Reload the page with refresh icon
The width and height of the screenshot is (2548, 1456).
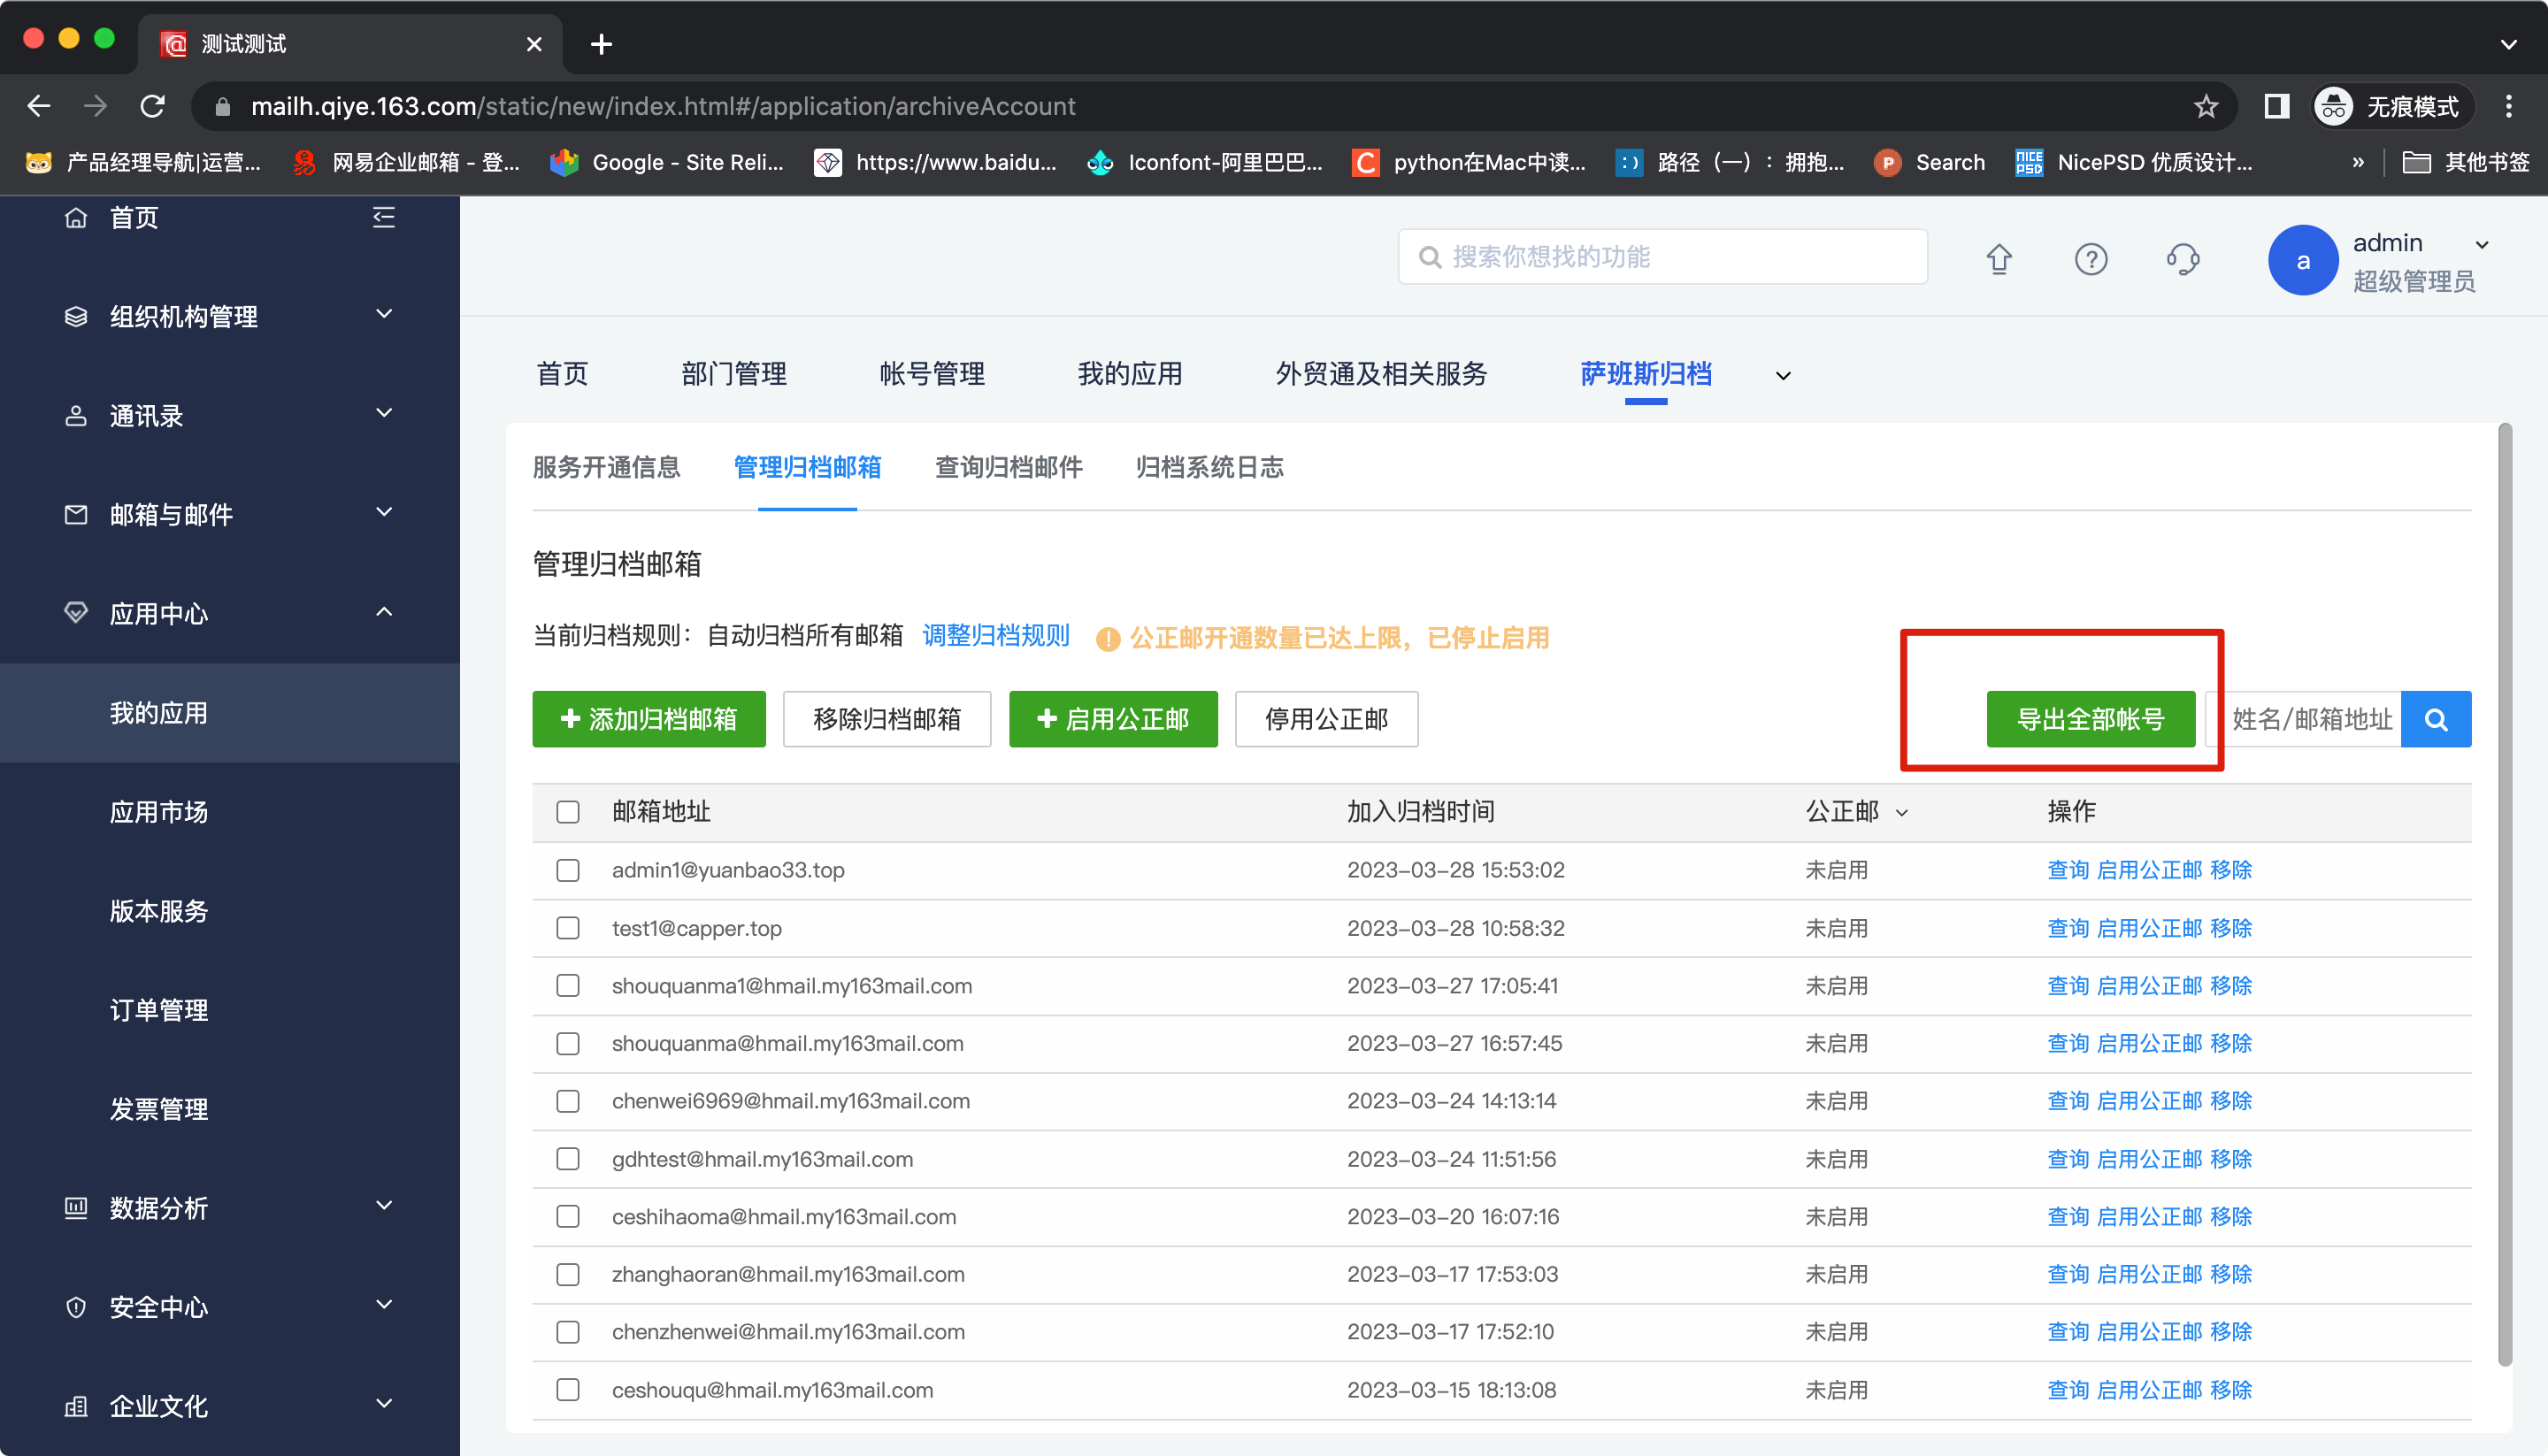152,106
